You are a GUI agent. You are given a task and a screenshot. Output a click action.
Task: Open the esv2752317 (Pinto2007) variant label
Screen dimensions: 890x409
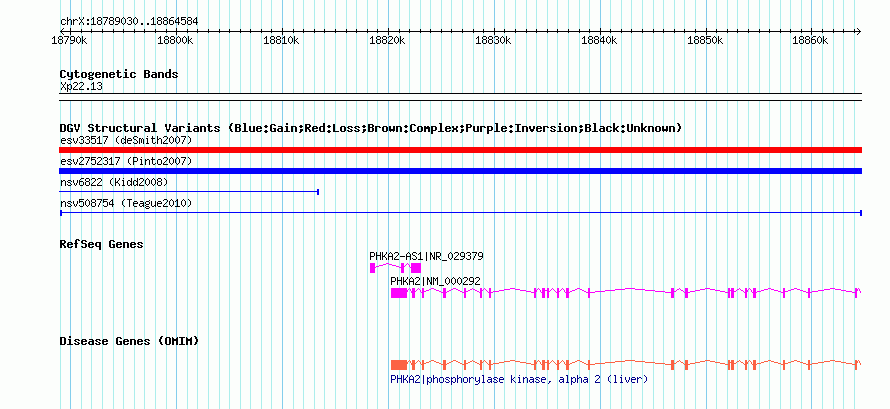126,162
